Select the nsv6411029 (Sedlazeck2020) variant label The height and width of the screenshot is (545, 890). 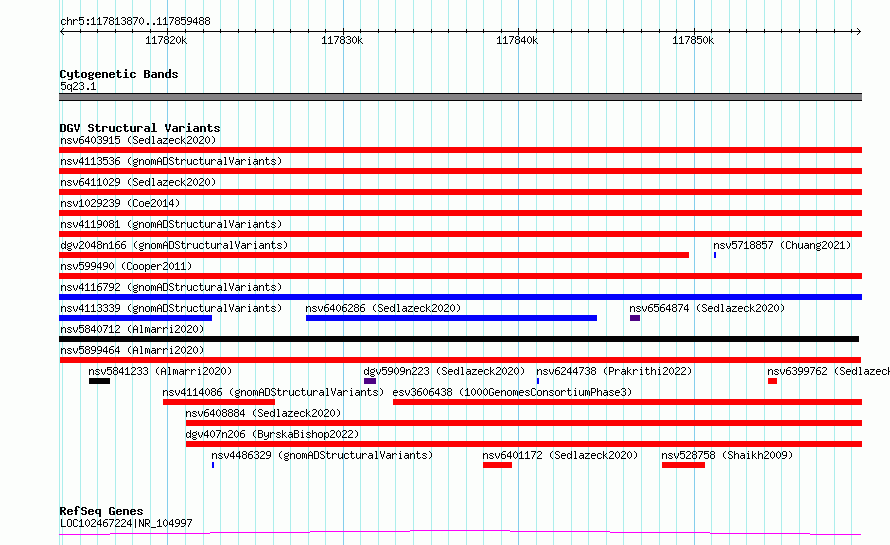click(138, 182)
